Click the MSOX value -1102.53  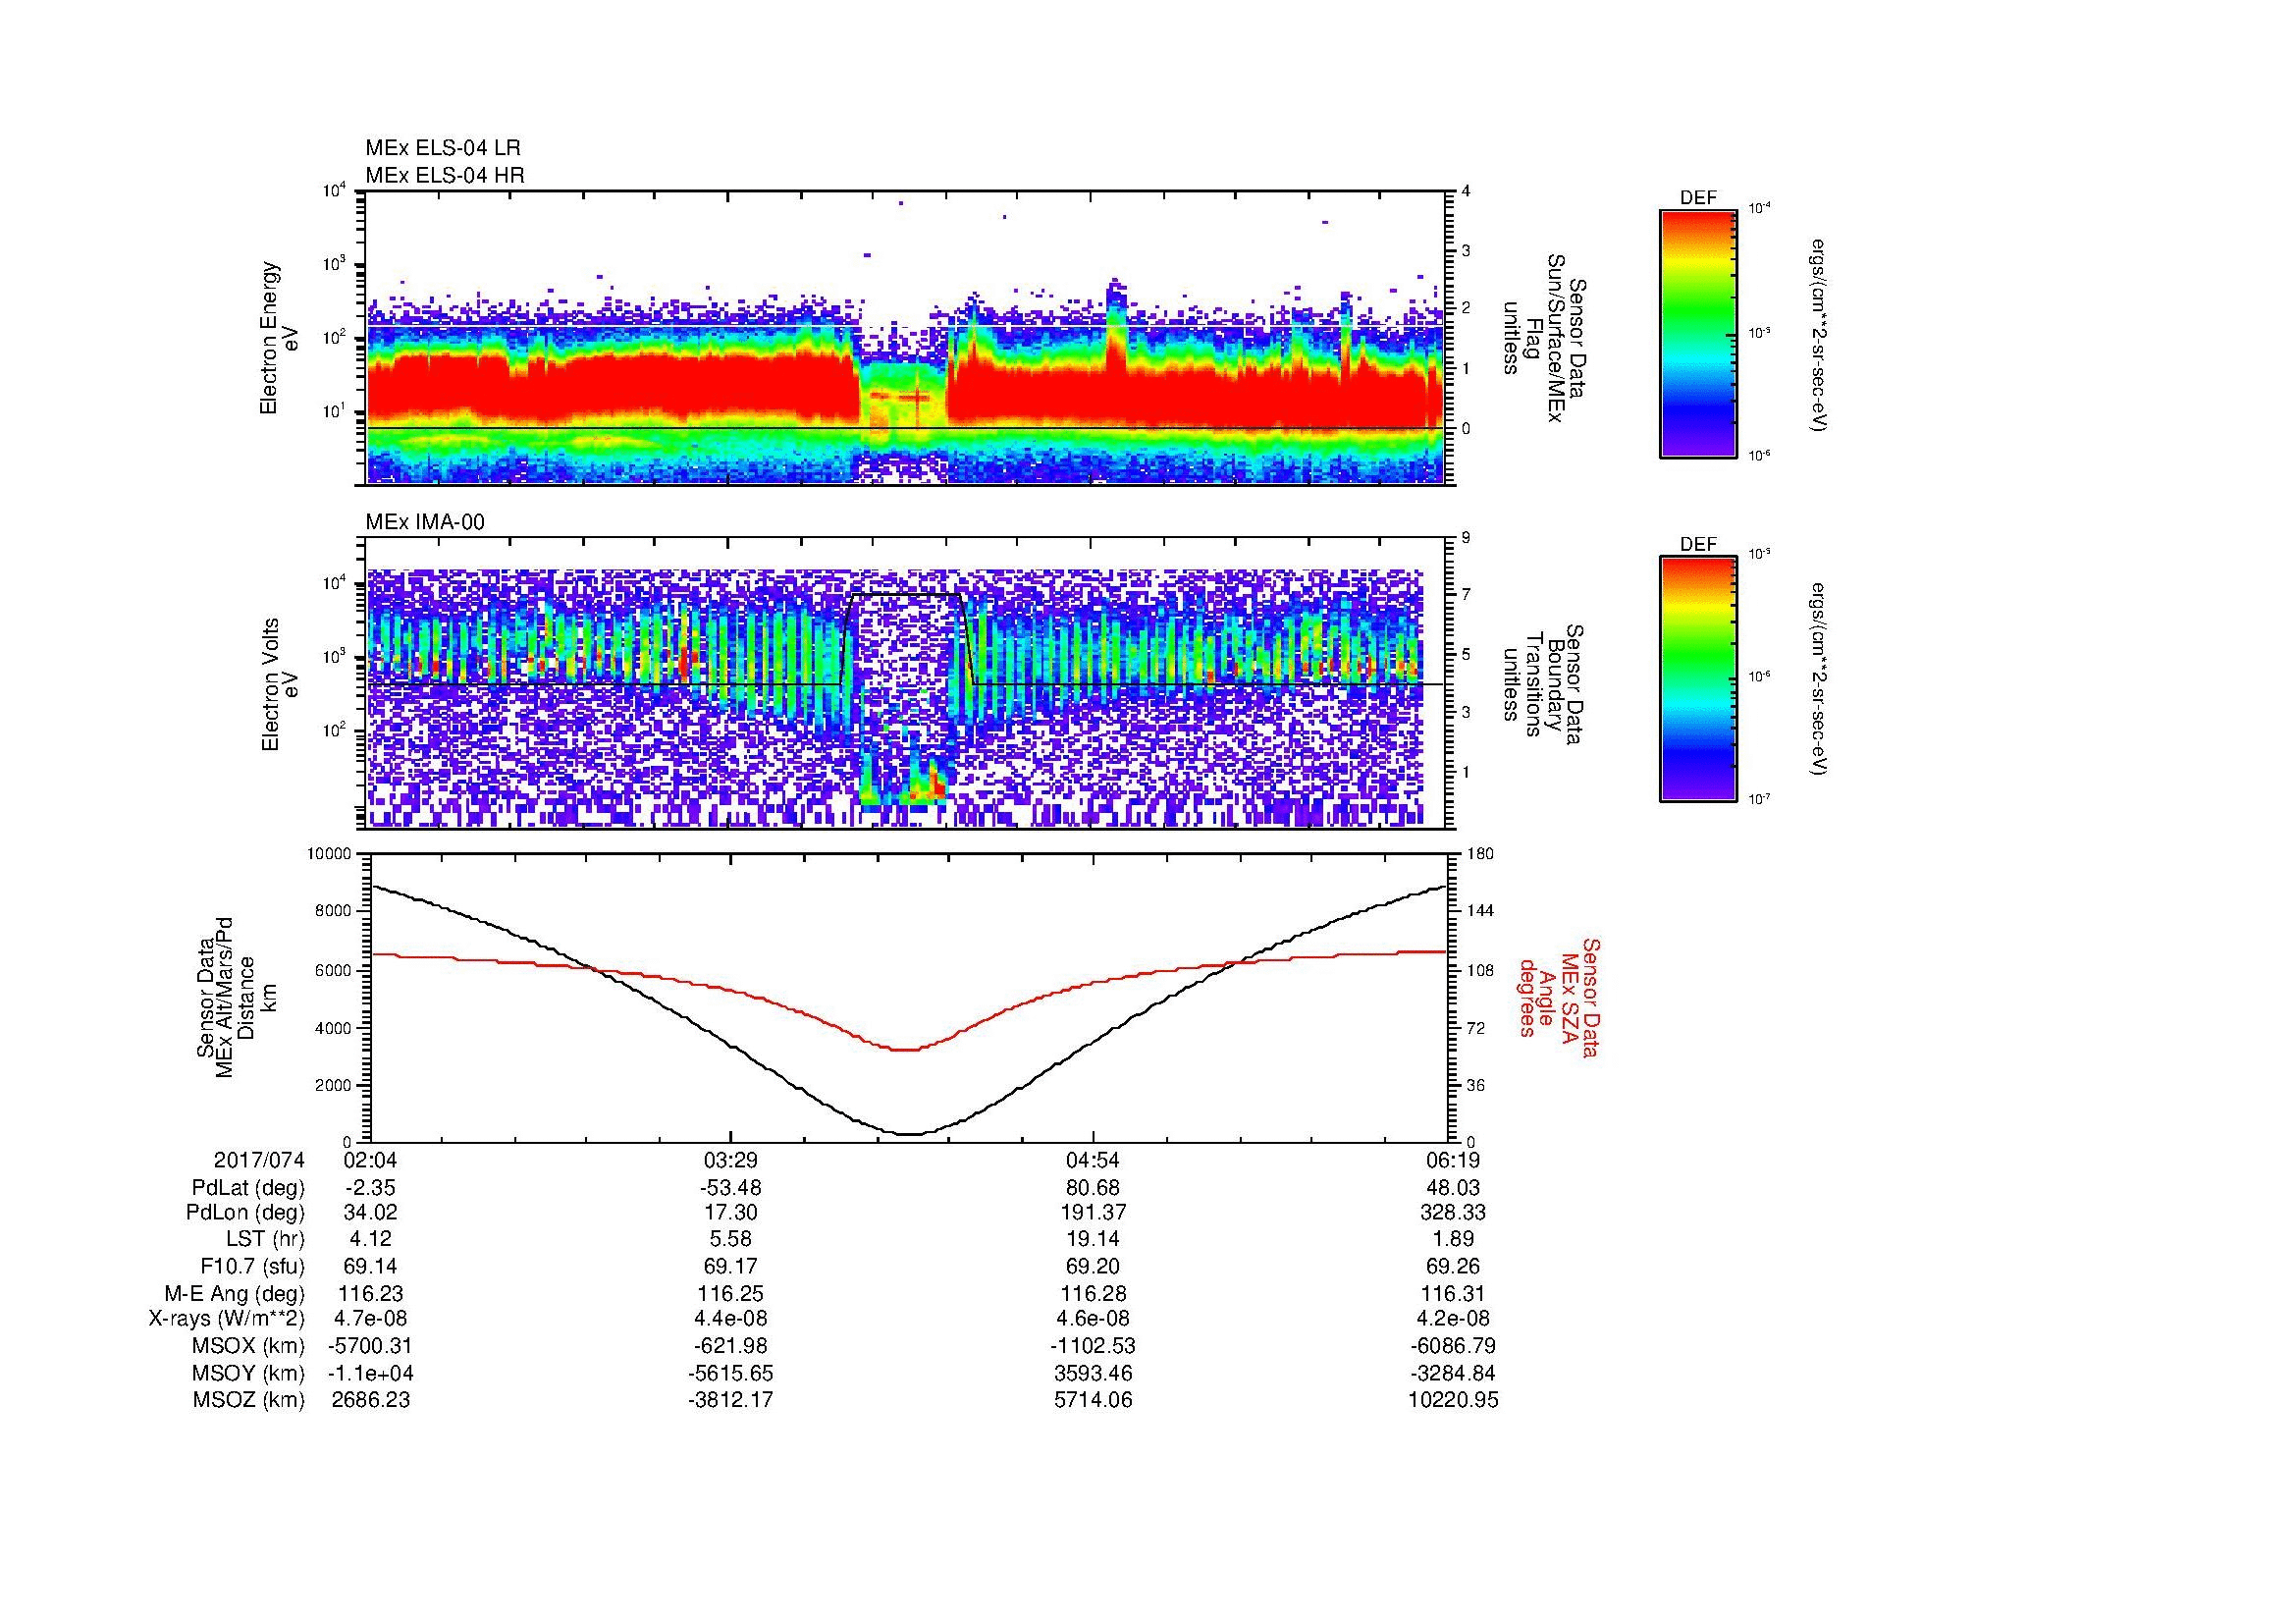(x=1093, y=1346)
